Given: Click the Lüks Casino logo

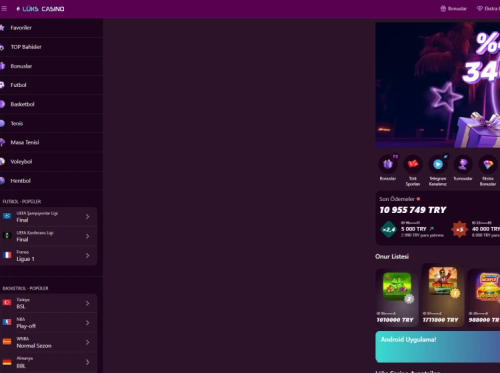Looking at the screenshot, I should pyautogui.click(x=40, y=9).
